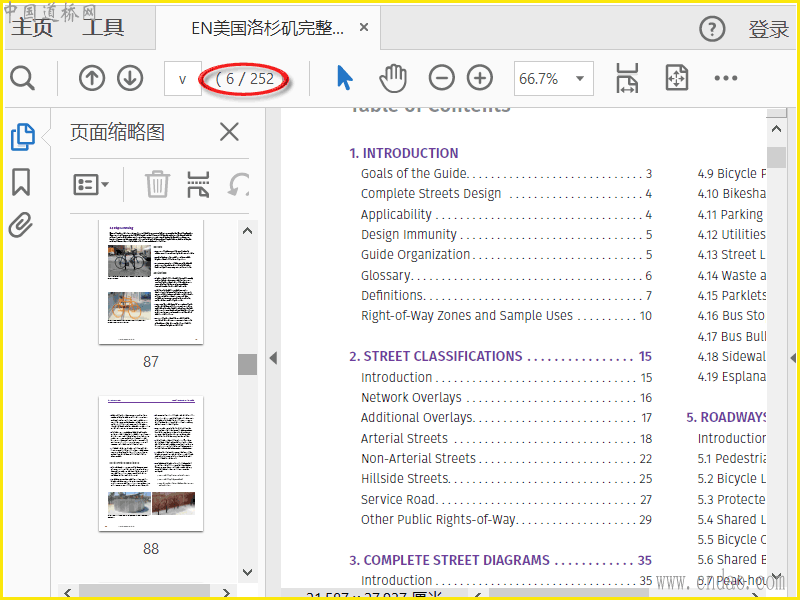Screen dimensions: 800x600
Task: Open the attachments paperclip panel
Action: (21, 225)
